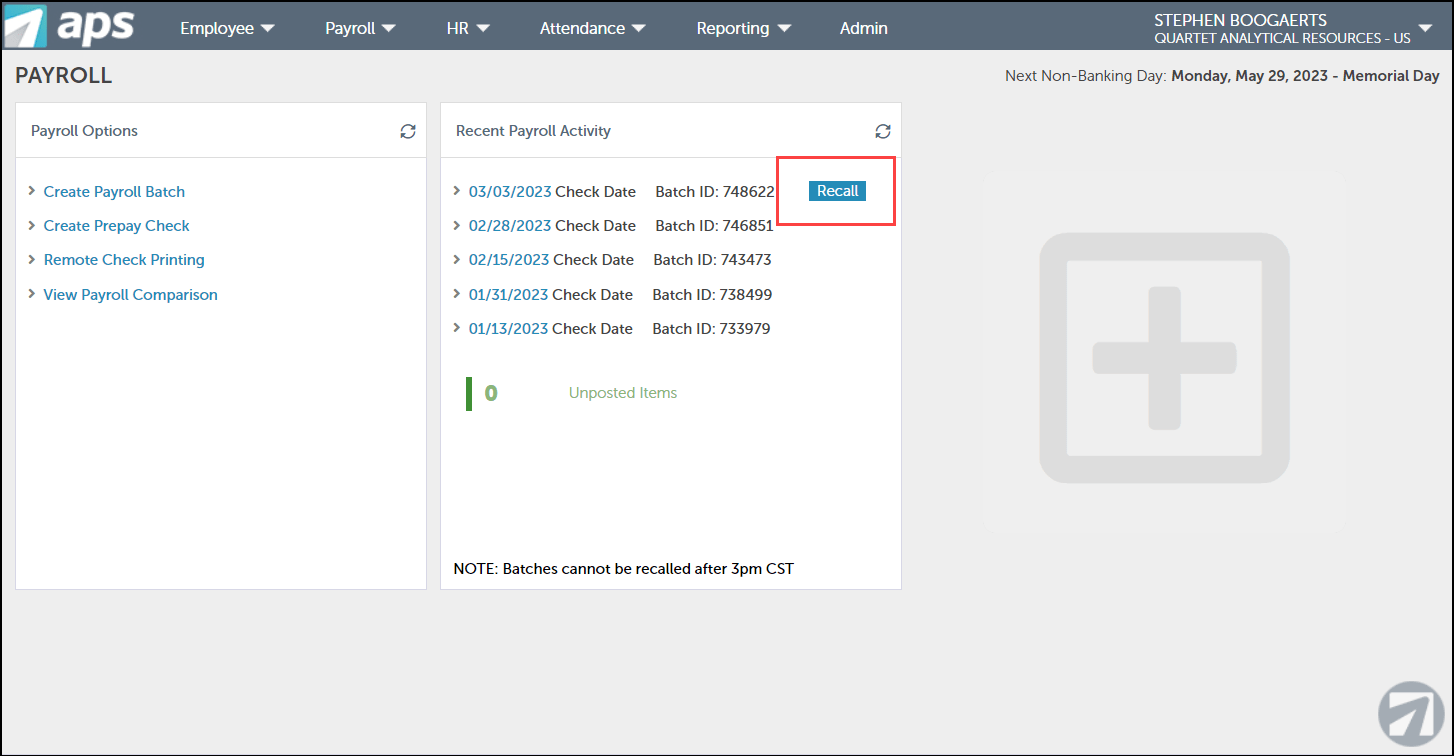
Task: Open the Attendance menu
Action: click(x=592, y=28)
